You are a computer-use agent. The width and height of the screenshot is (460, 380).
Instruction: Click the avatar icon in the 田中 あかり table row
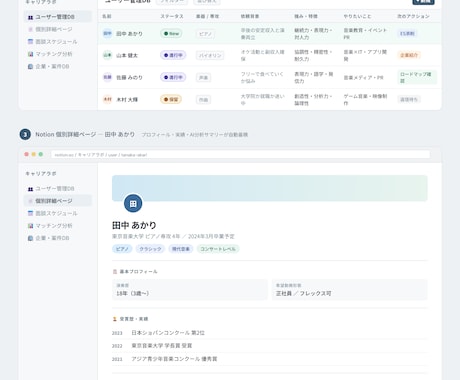(107, 33)
